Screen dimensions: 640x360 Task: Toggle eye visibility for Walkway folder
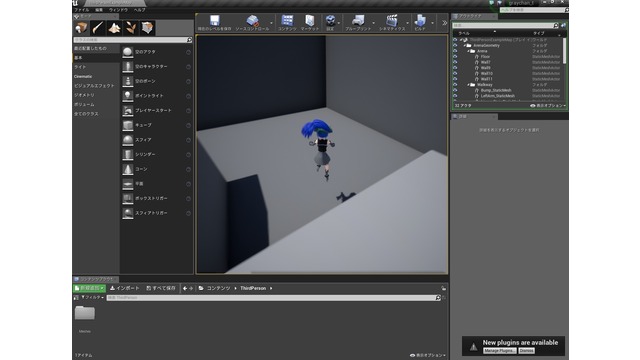[x=455, y=85]
